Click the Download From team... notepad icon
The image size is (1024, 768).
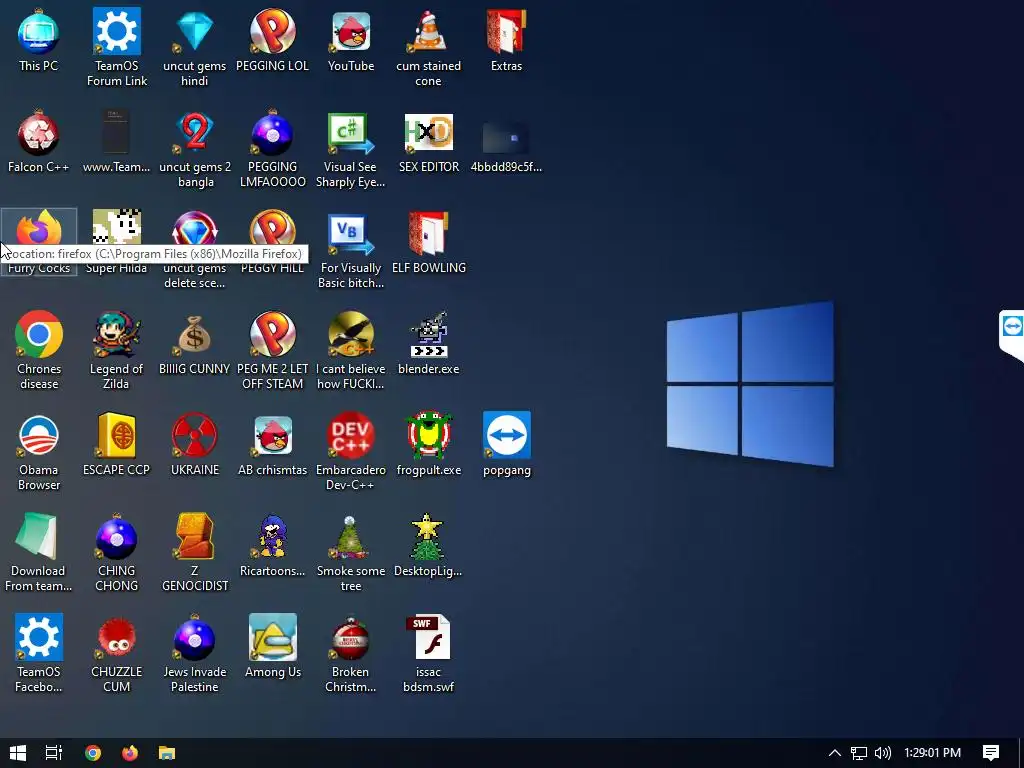tap(37, 537)
